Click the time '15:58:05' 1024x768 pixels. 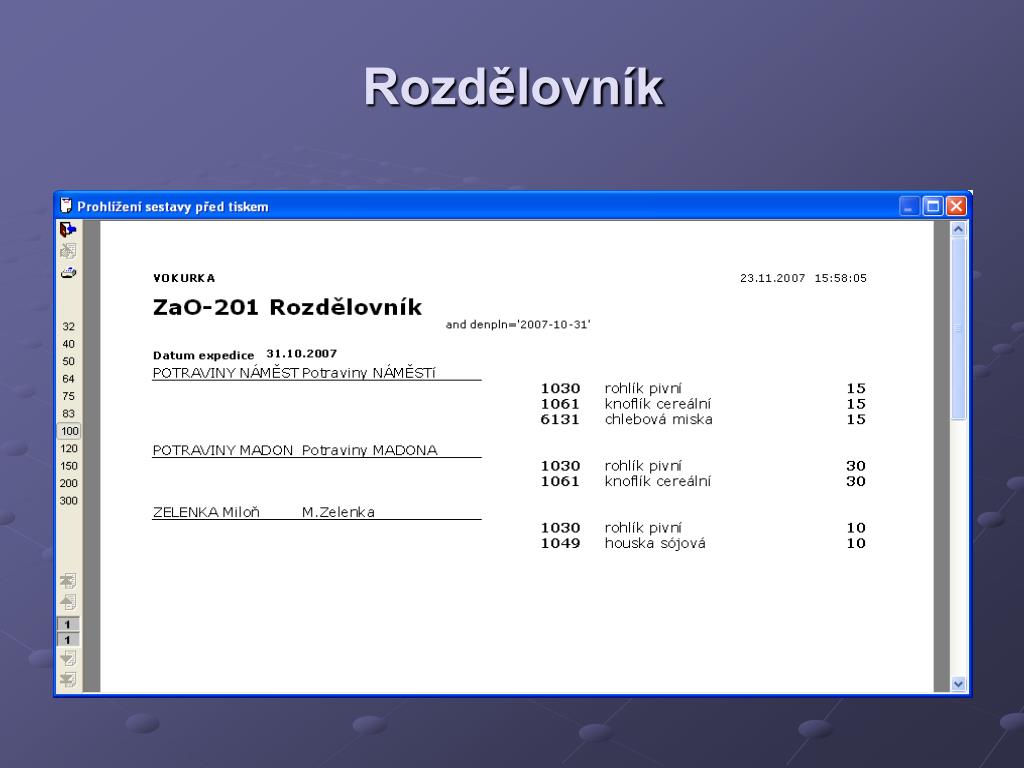pos(840,278)
